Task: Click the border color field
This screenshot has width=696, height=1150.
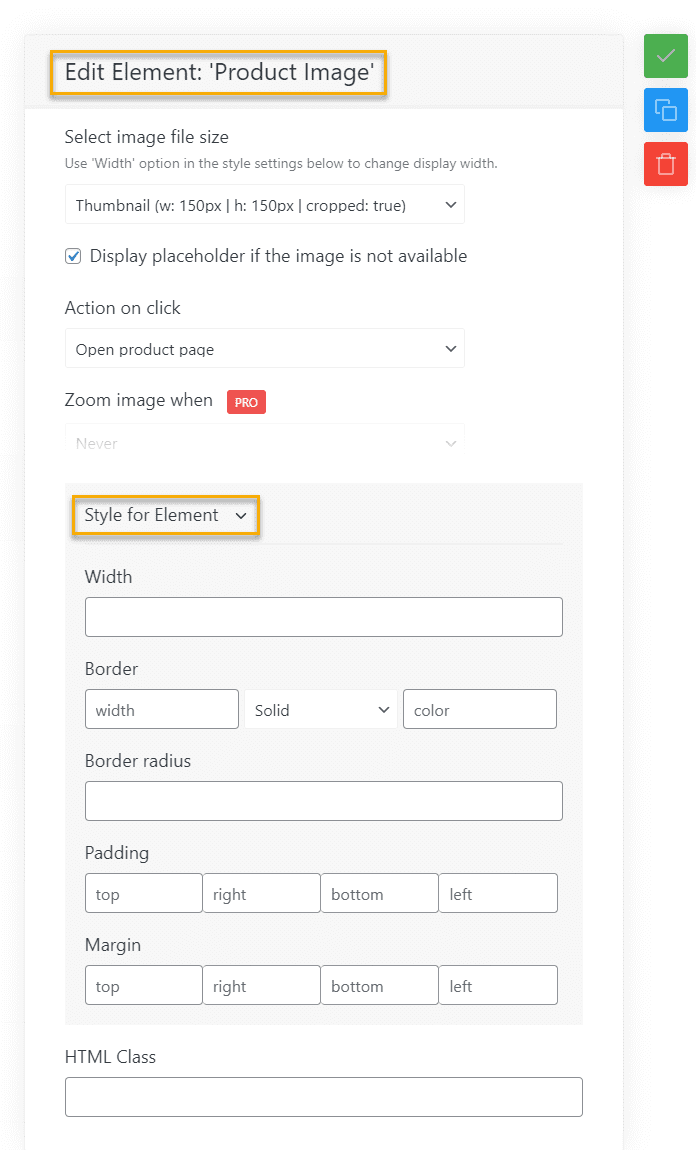Action: pyautogui.click(x=480, y=709)
